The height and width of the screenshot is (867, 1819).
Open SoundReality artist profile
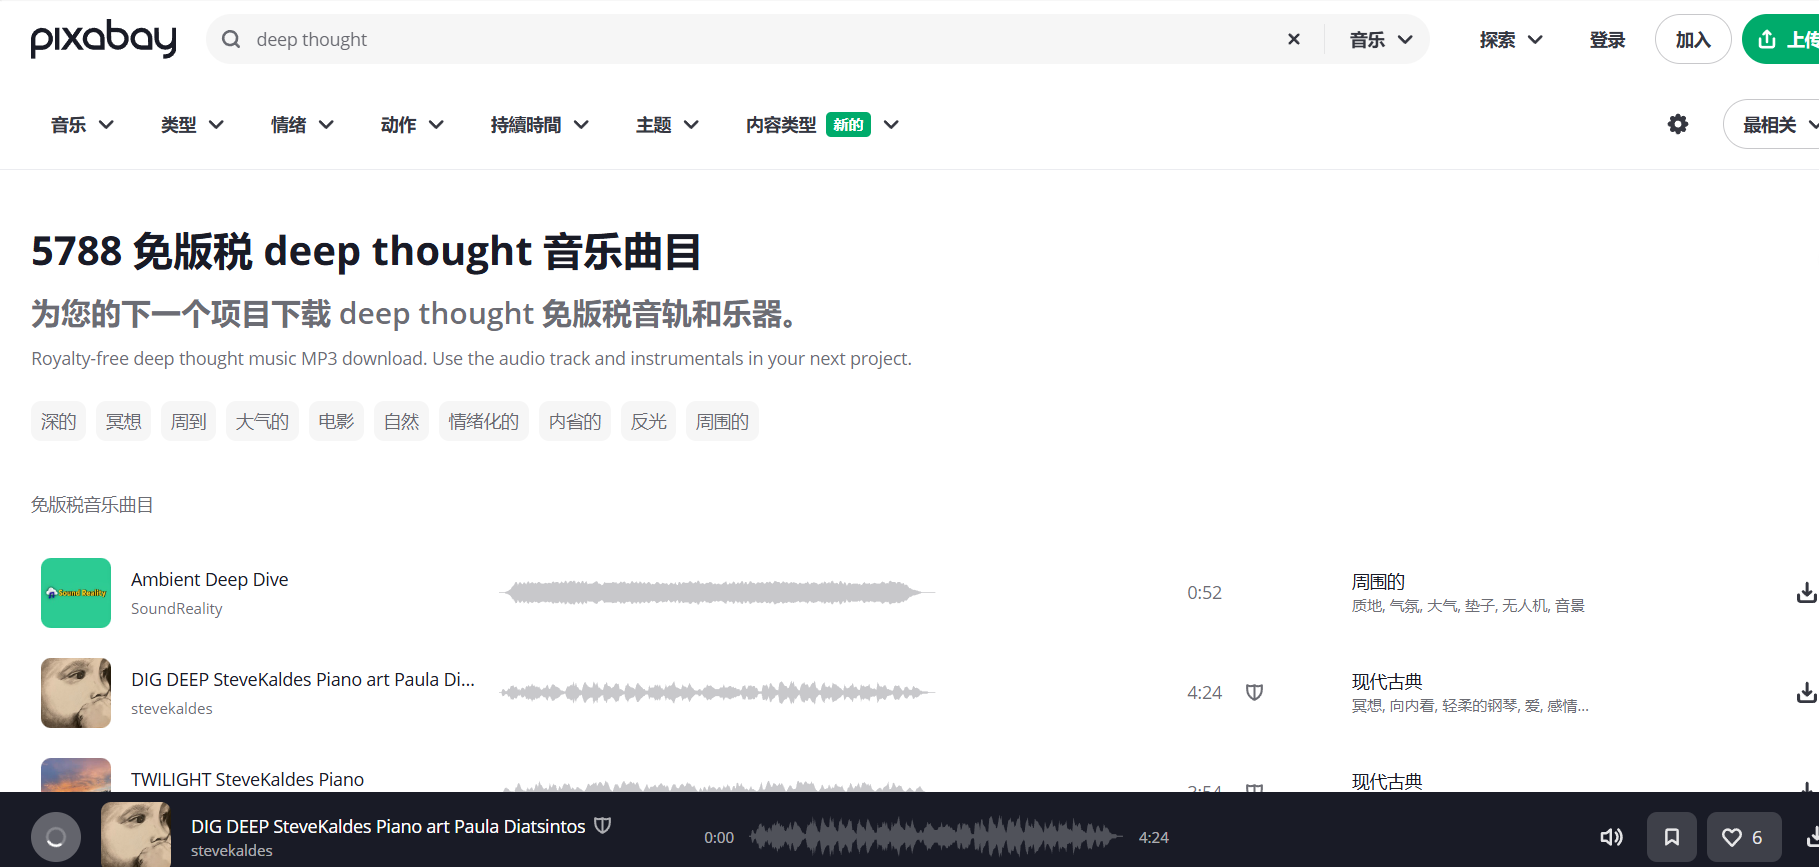click(177, 608)
